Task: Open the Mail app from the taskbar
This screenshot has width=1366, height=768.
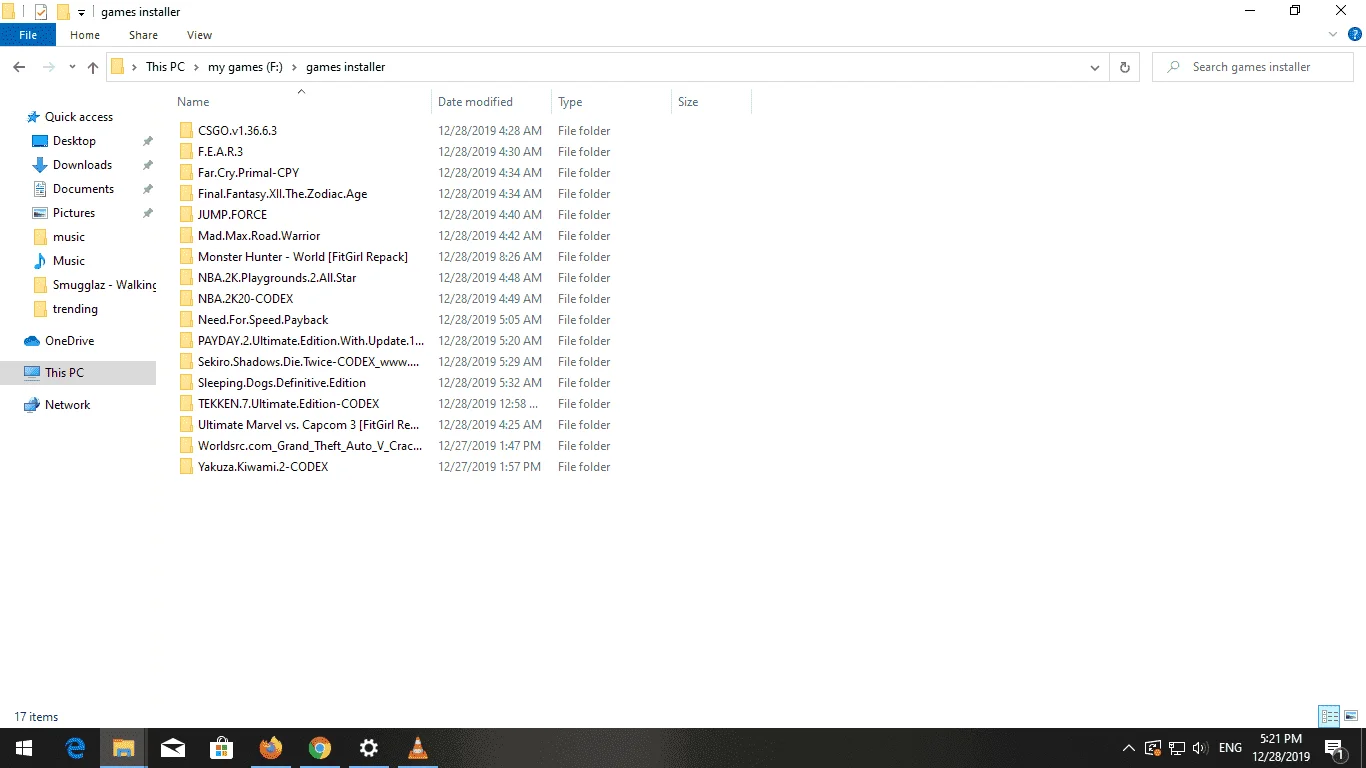Action: tap(172, 748)
